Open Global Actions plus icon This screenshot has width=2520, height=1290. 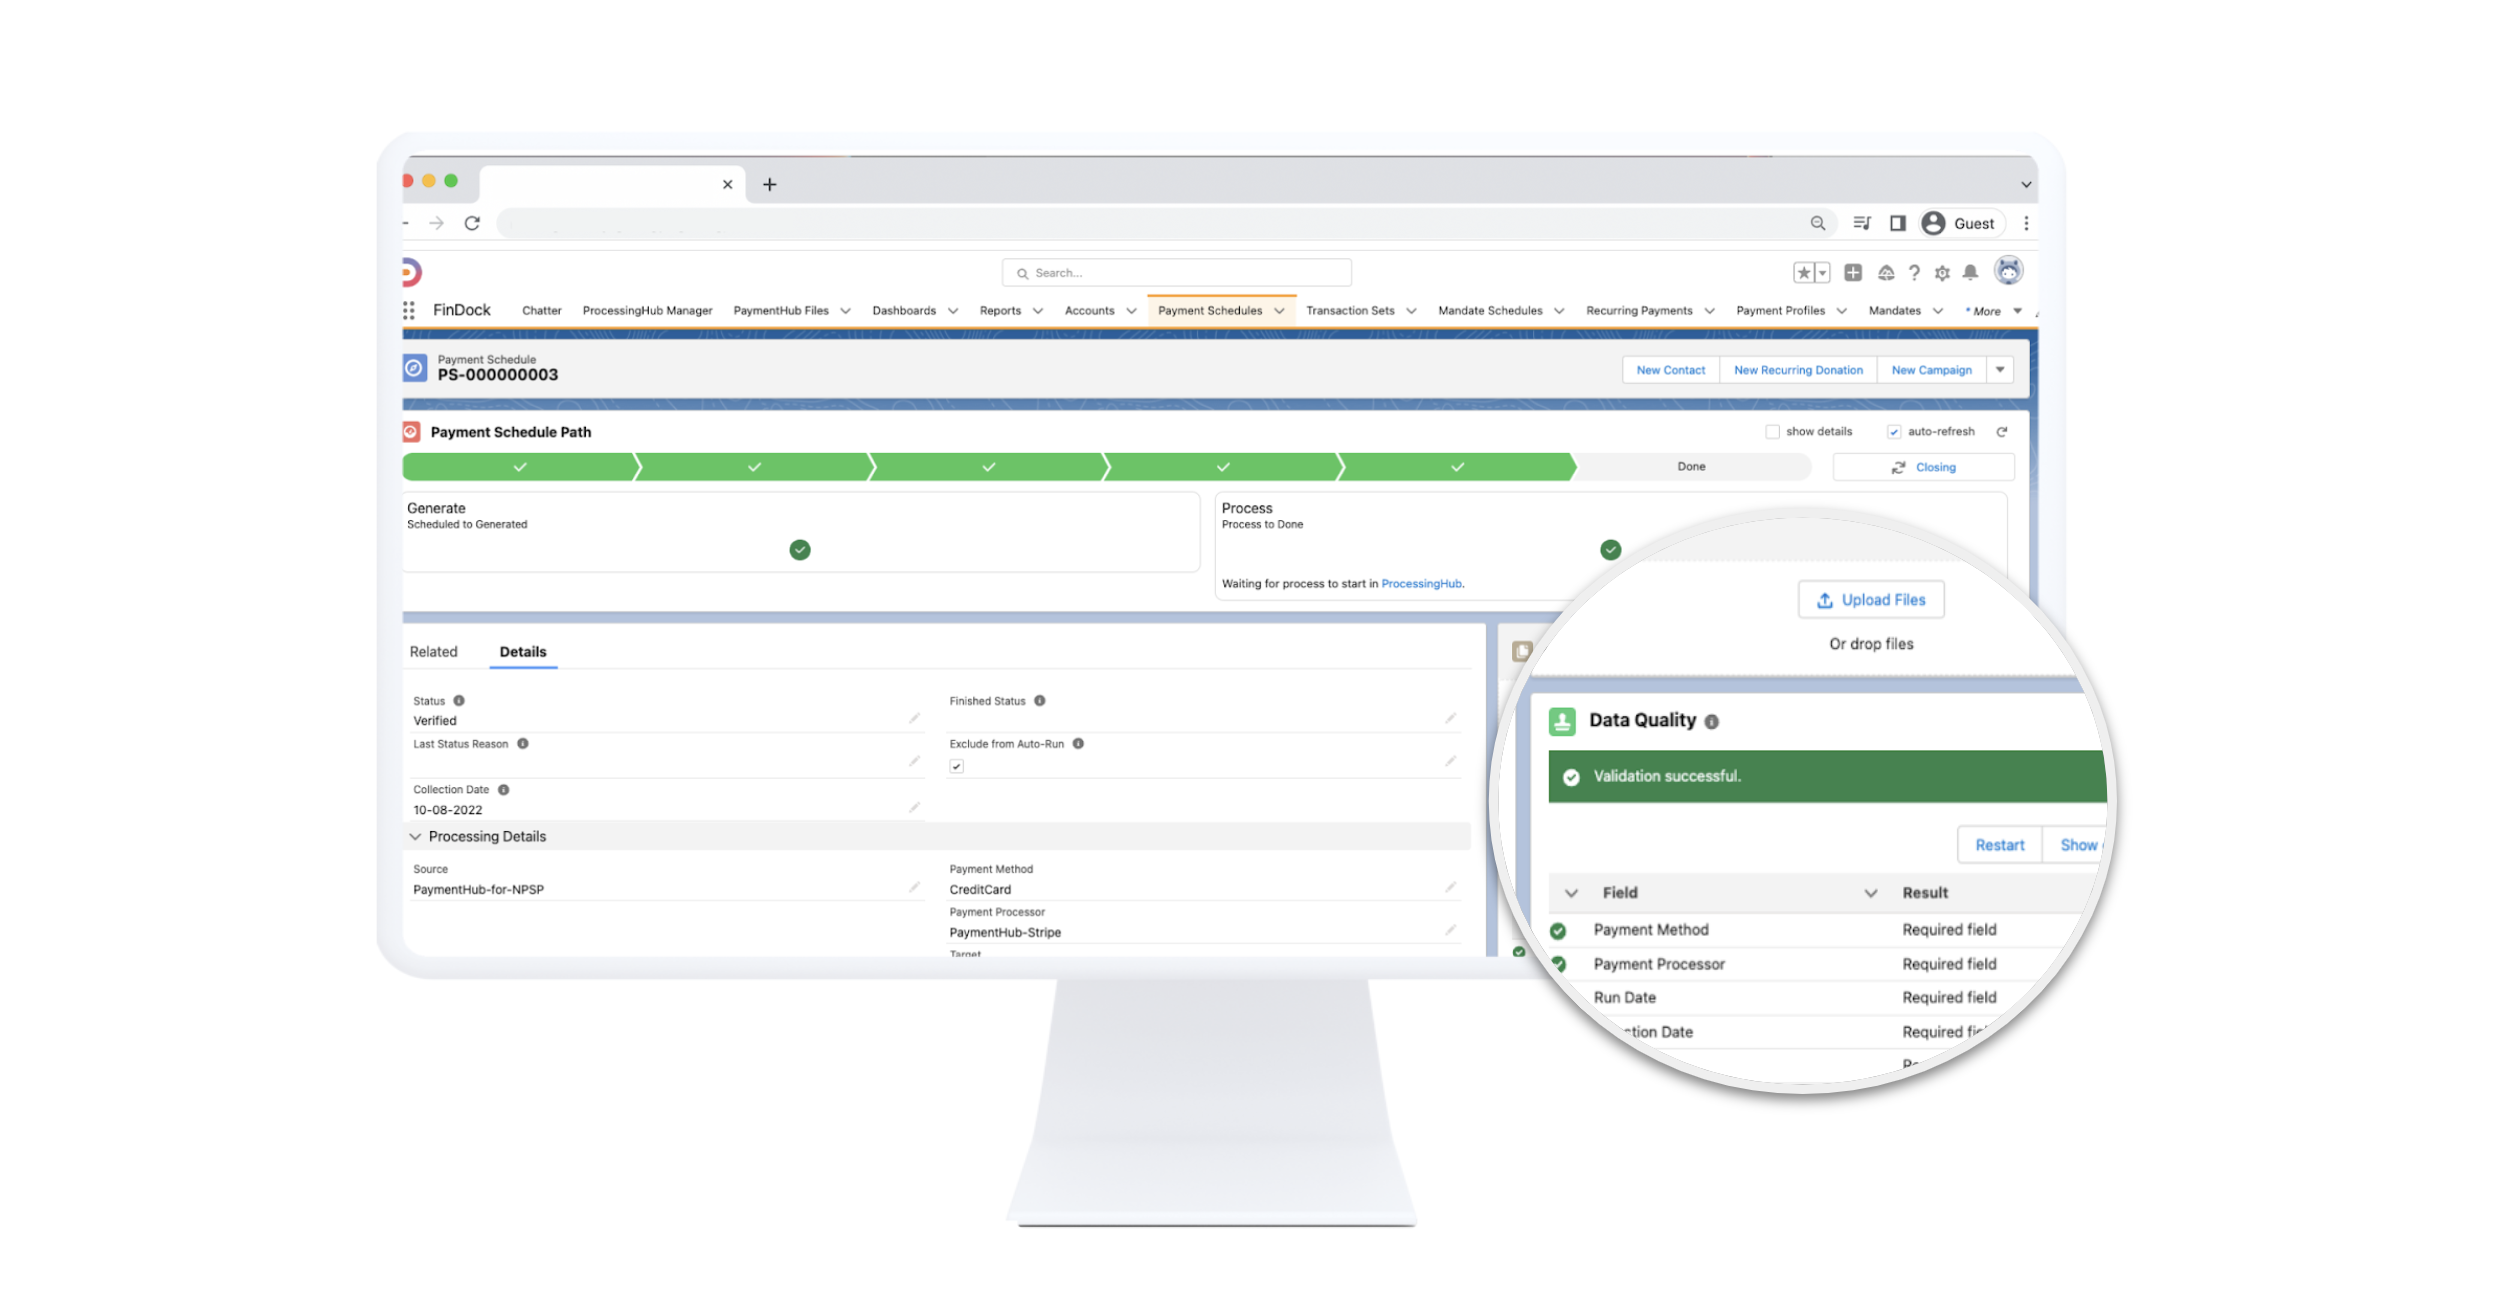[1852, 272]
